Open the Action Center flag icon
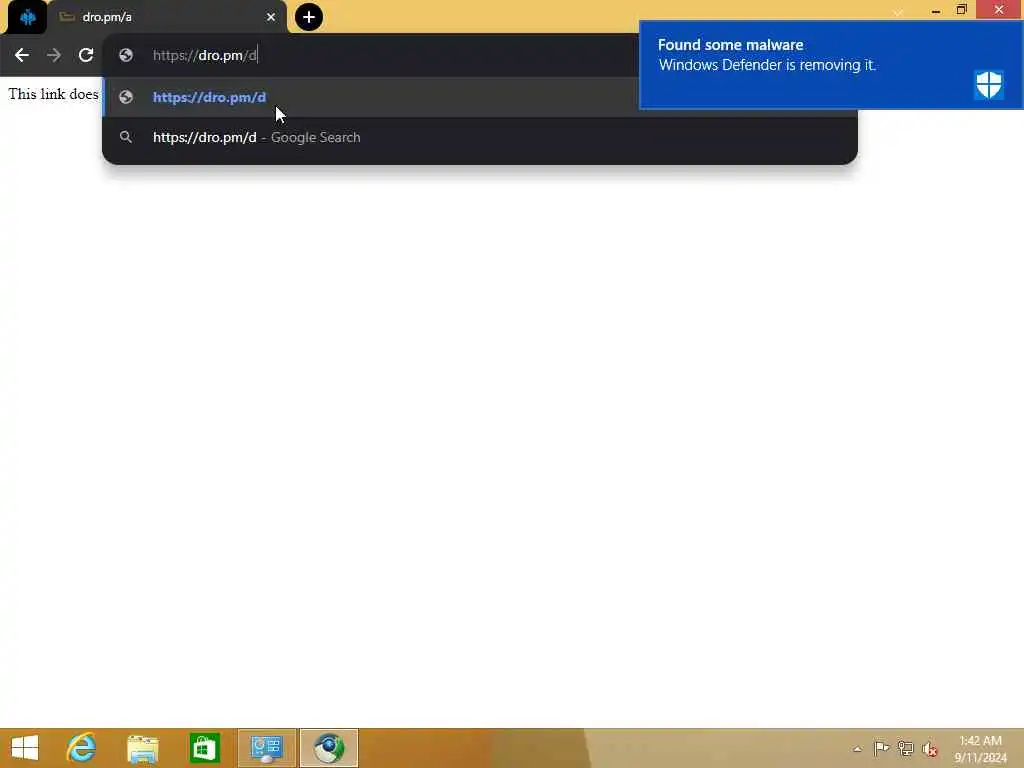This screenshot has width=1024, height=768. pyautogui.click(x=881, y=748)
